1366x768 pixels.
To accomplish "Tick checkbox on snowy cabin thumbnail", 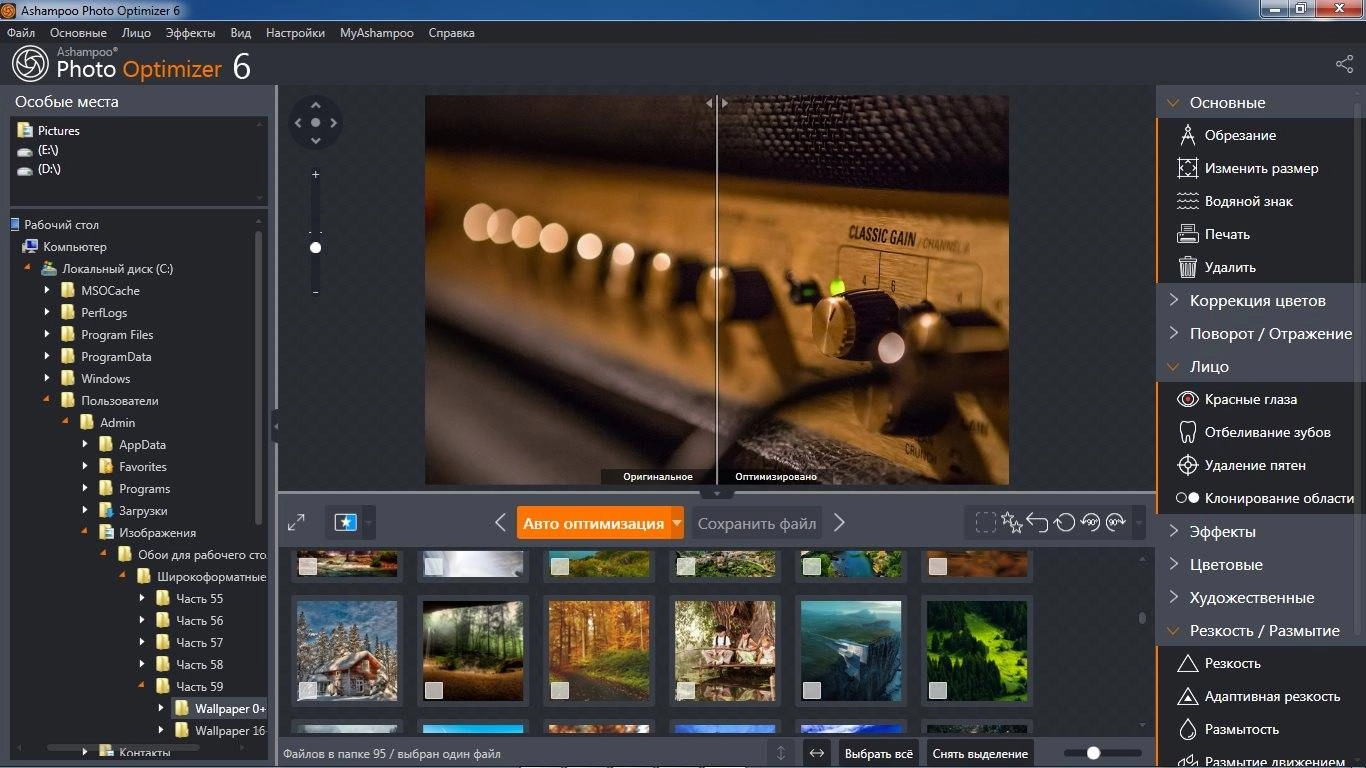I will (x=308, y=690).
